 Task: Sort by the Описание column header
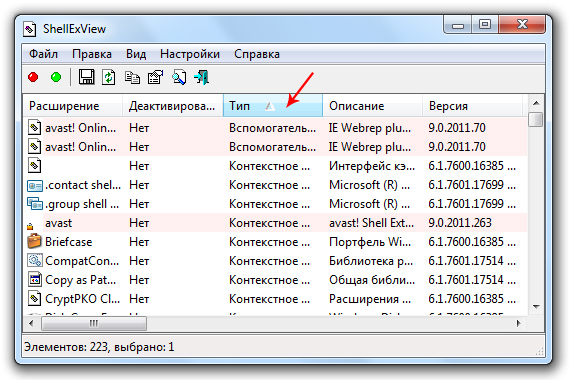pos(373,106)
